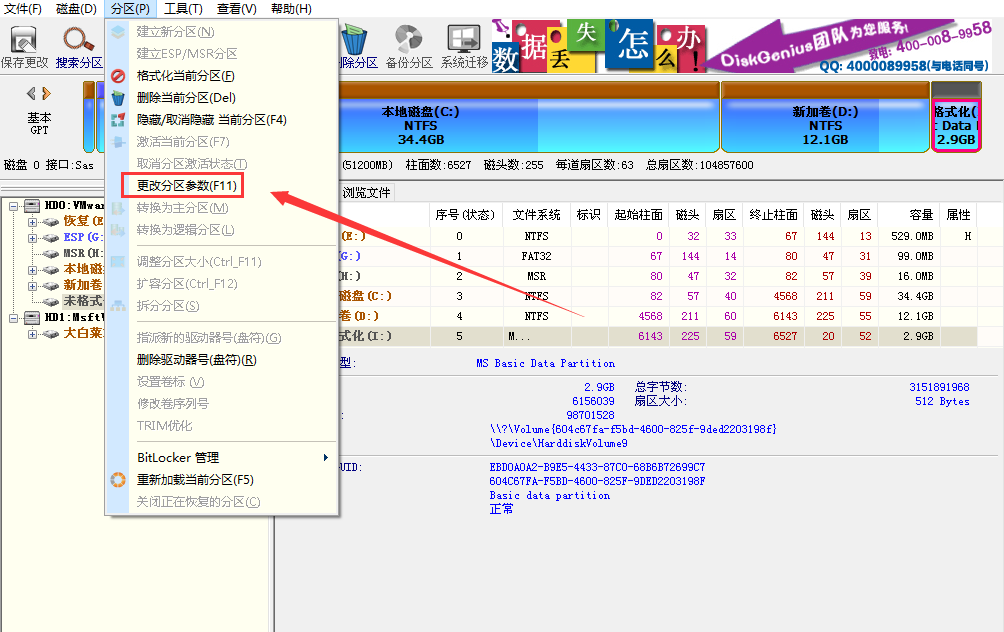Expand the 恢复 partition tree node
This screenshot has width=1004, height=632.
tap(32, 222)
